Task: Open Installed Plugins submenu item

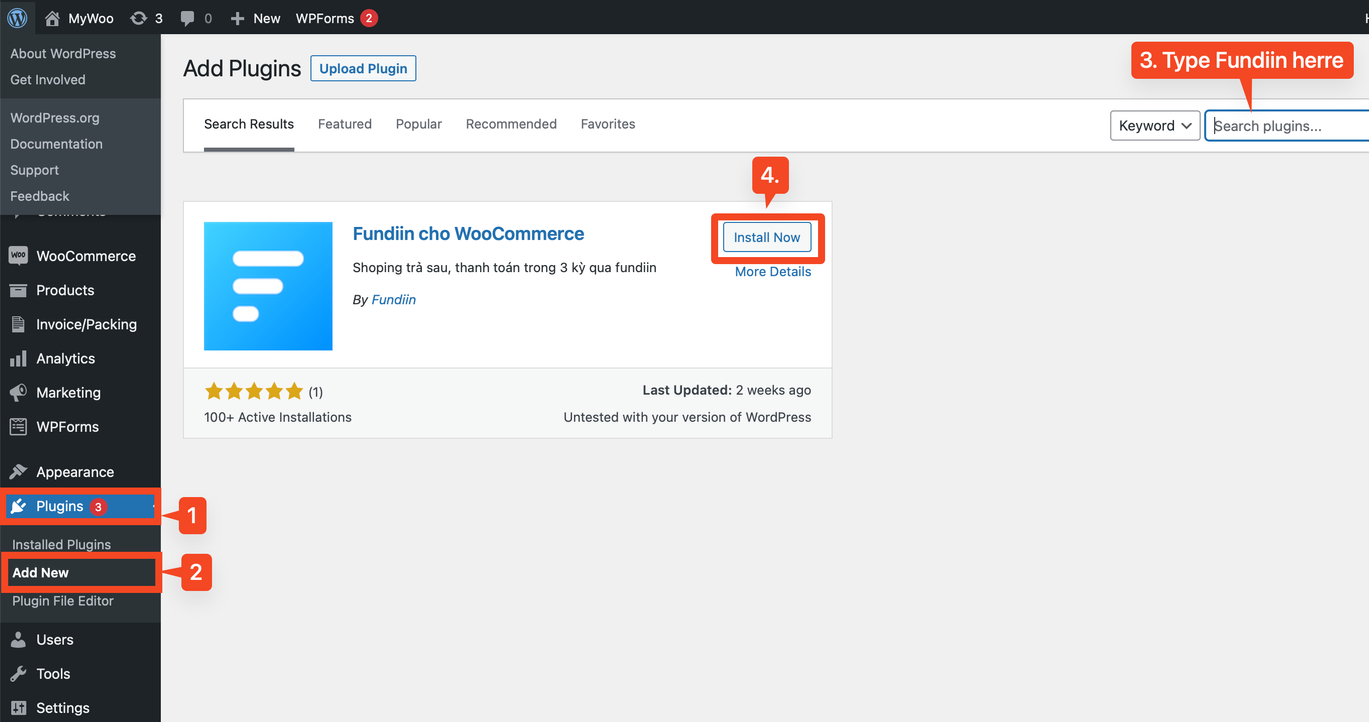Action: 62,545
